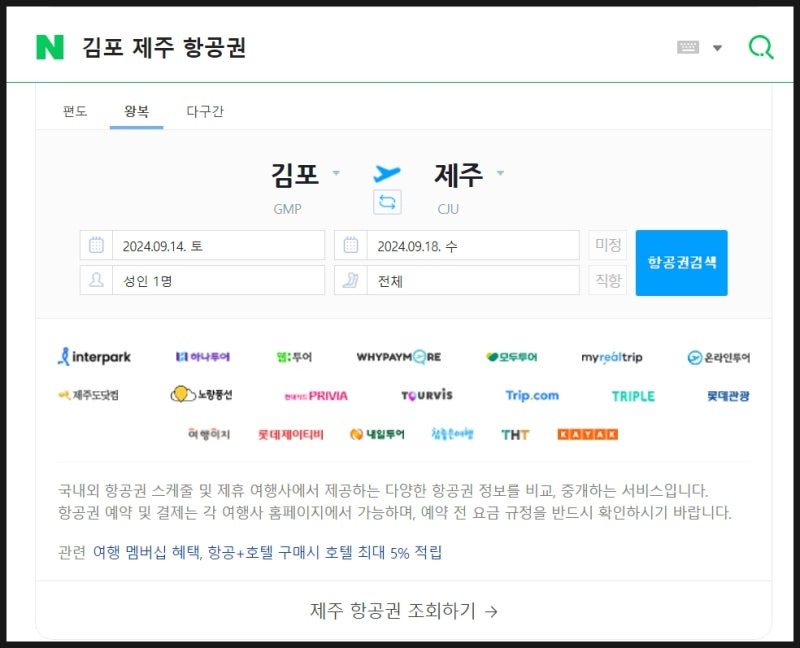Image resolution: width=800 pixels, height=648 pixels.
Task: Click the TRIPLE logo
Action: click(633, 396)
